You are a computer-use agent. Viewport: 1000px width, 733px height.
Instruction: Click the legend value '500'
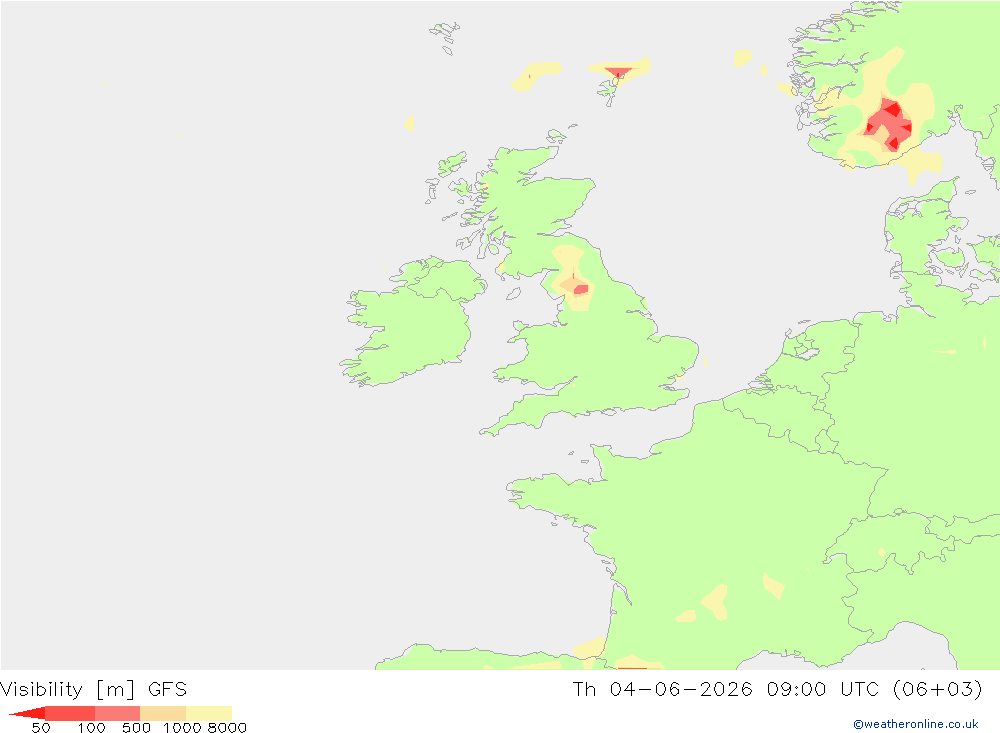pos(136,728)
